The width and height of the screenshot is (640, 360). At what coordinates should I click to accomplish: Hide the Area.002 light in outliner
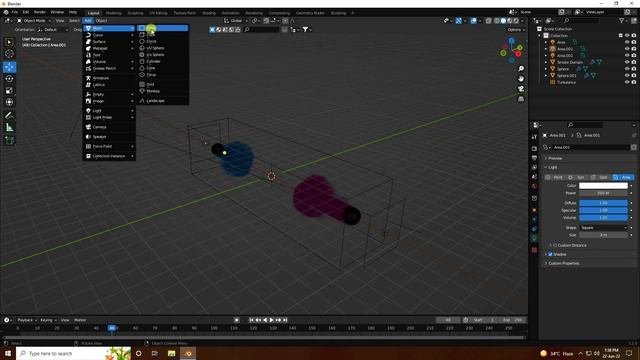pos(627,56)
